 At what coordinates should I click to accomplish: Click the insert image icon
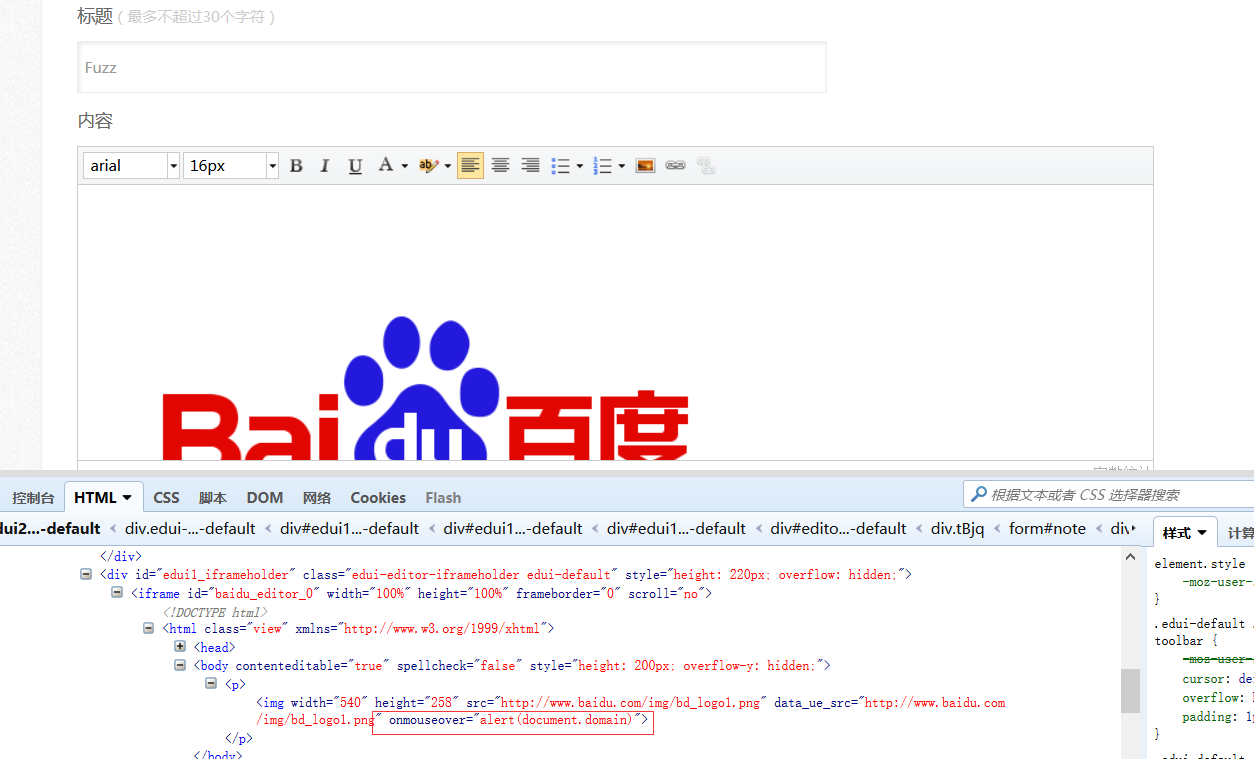(645, 166)
